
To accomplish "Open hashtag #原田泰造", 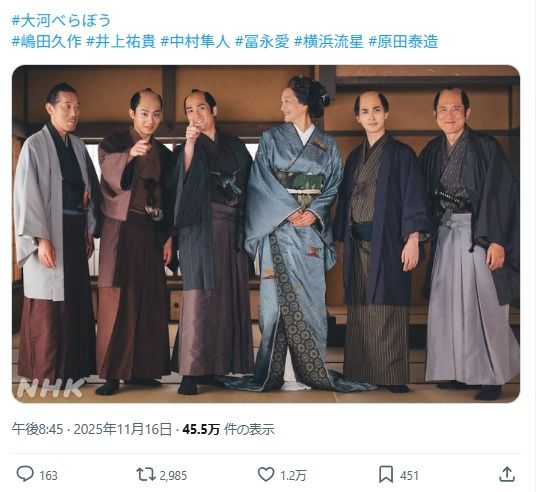I will coord(403,42).
